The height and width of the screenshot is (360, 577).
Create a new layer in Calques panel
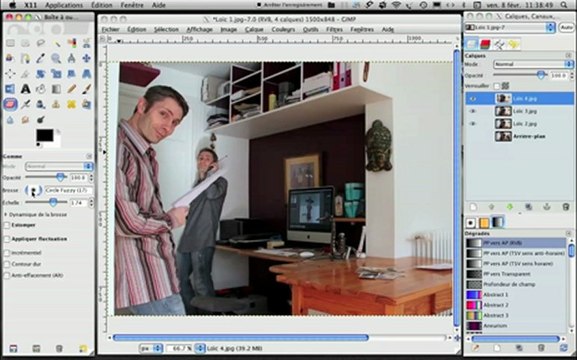pyautogui.click(x=473, y=207)
